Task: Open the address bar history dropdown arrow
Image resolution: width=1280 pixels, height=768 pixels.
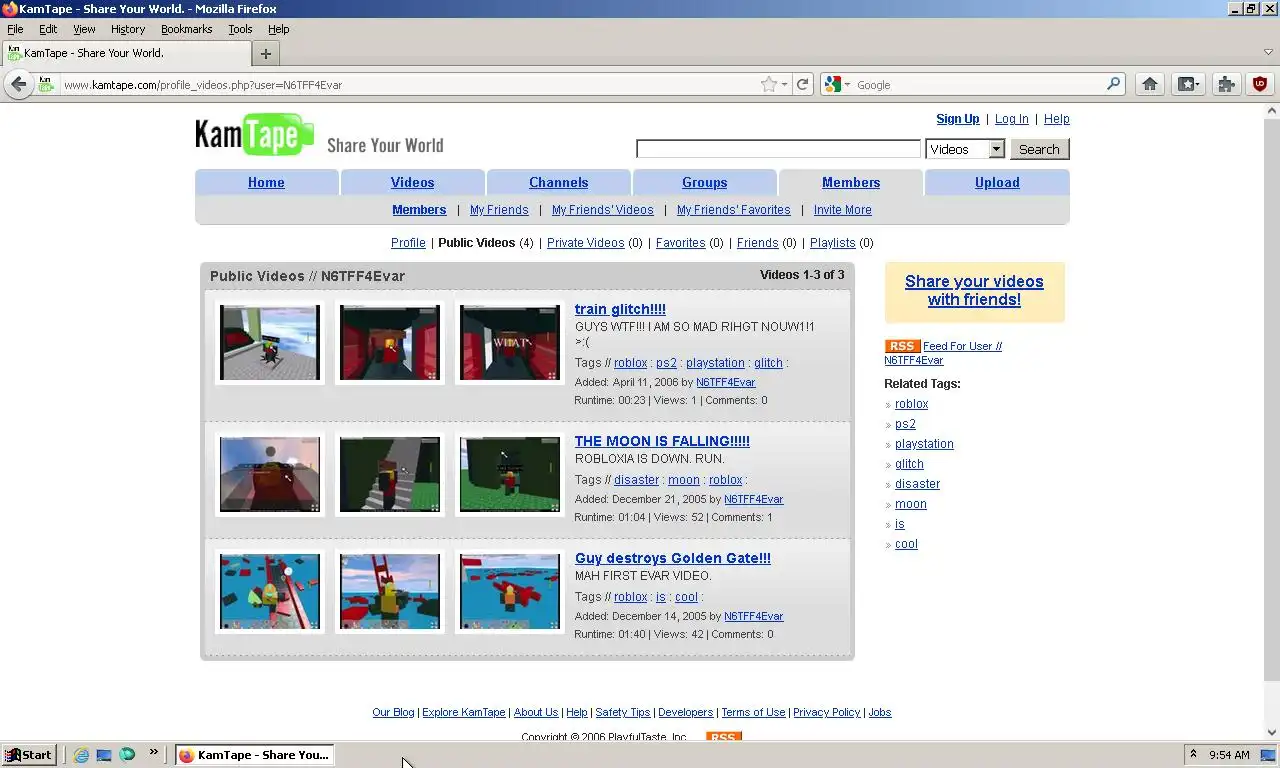Action: pyautogui.click(x=785, y=85)
